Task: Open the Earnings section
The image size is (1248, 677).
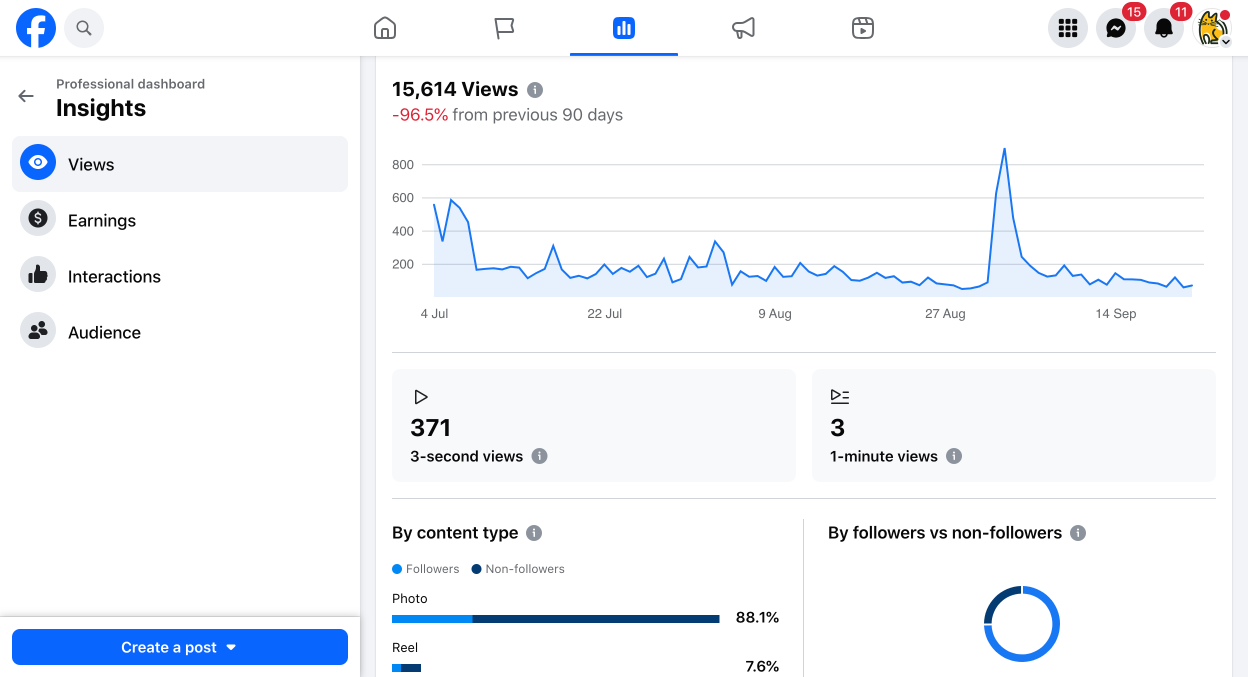Action: pos(180,220)
